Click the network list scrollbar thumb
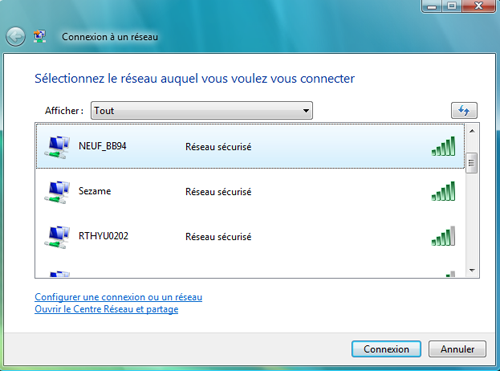Screen dimensions: 500x371 click(471, 163)
